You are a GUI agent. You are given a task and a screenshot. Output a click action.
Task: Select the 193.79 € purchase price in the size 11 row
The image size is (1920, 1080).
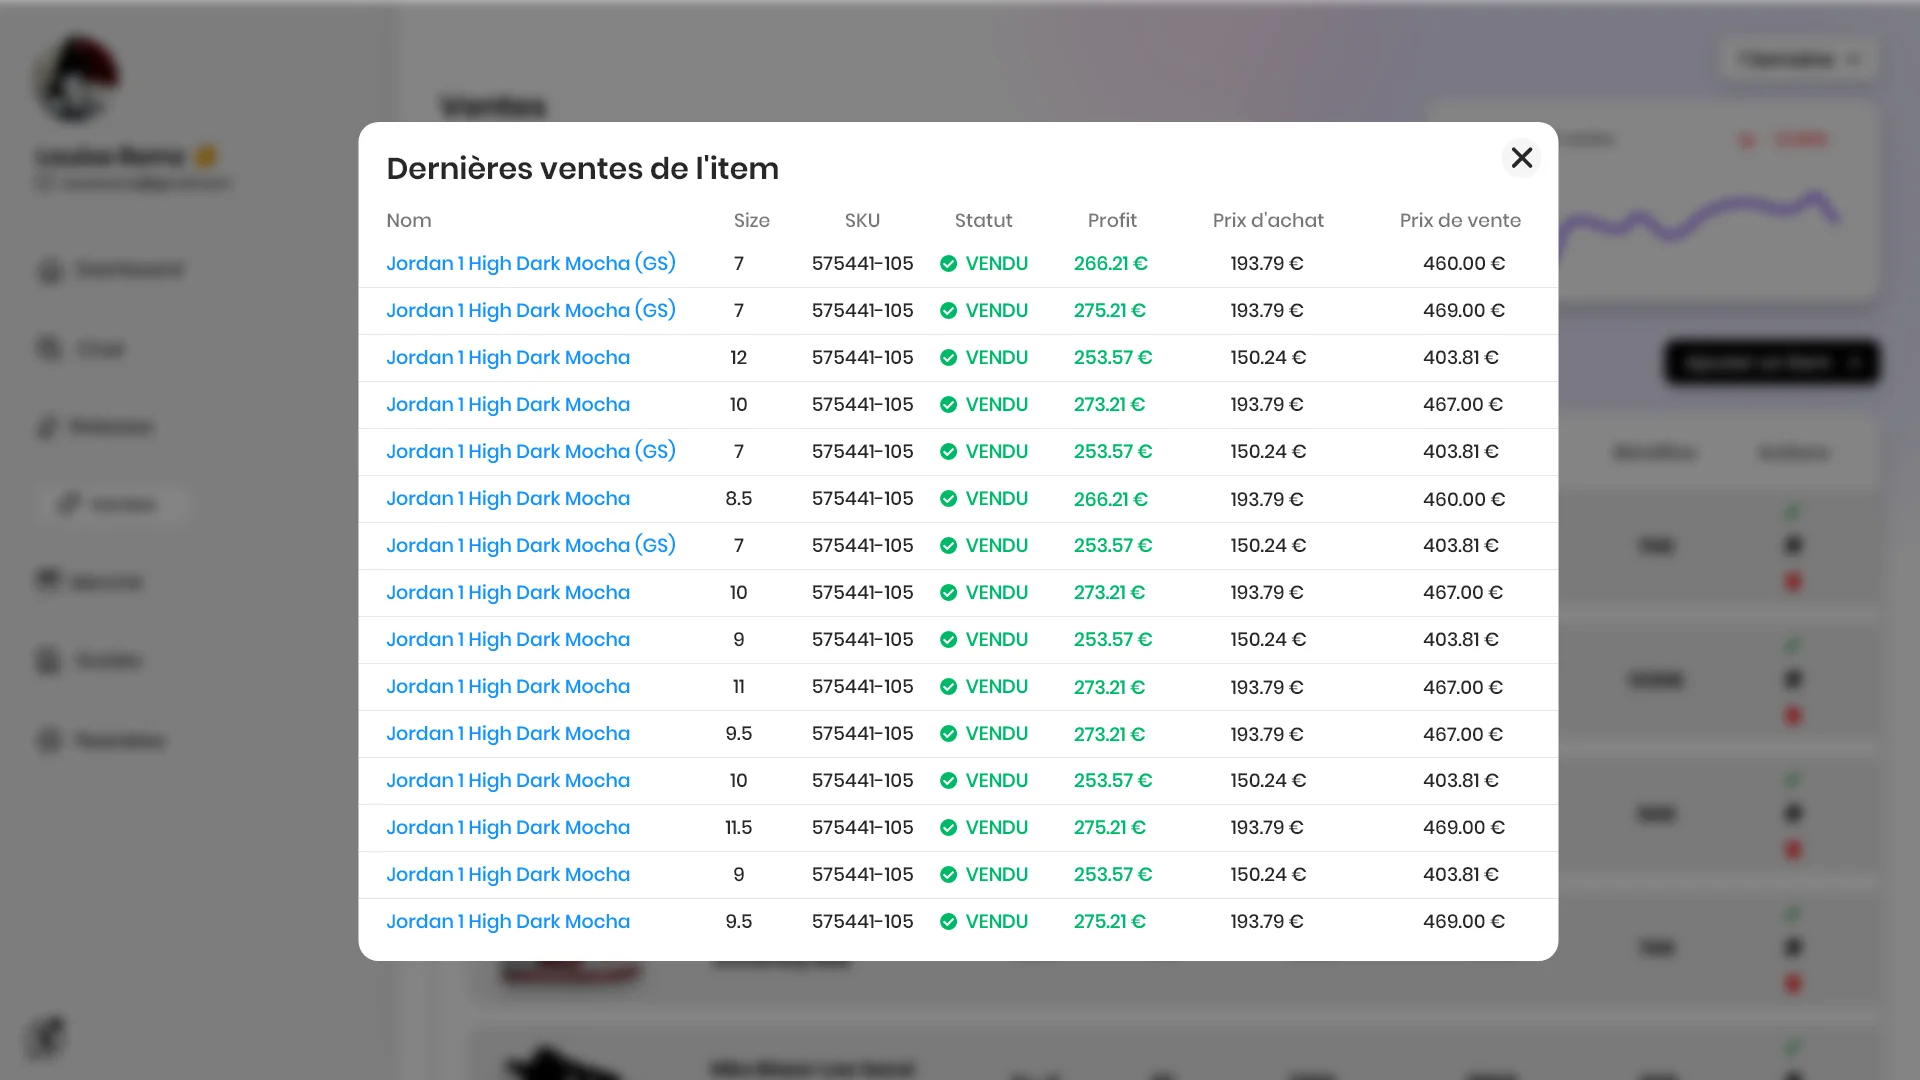click(1267, 687)
